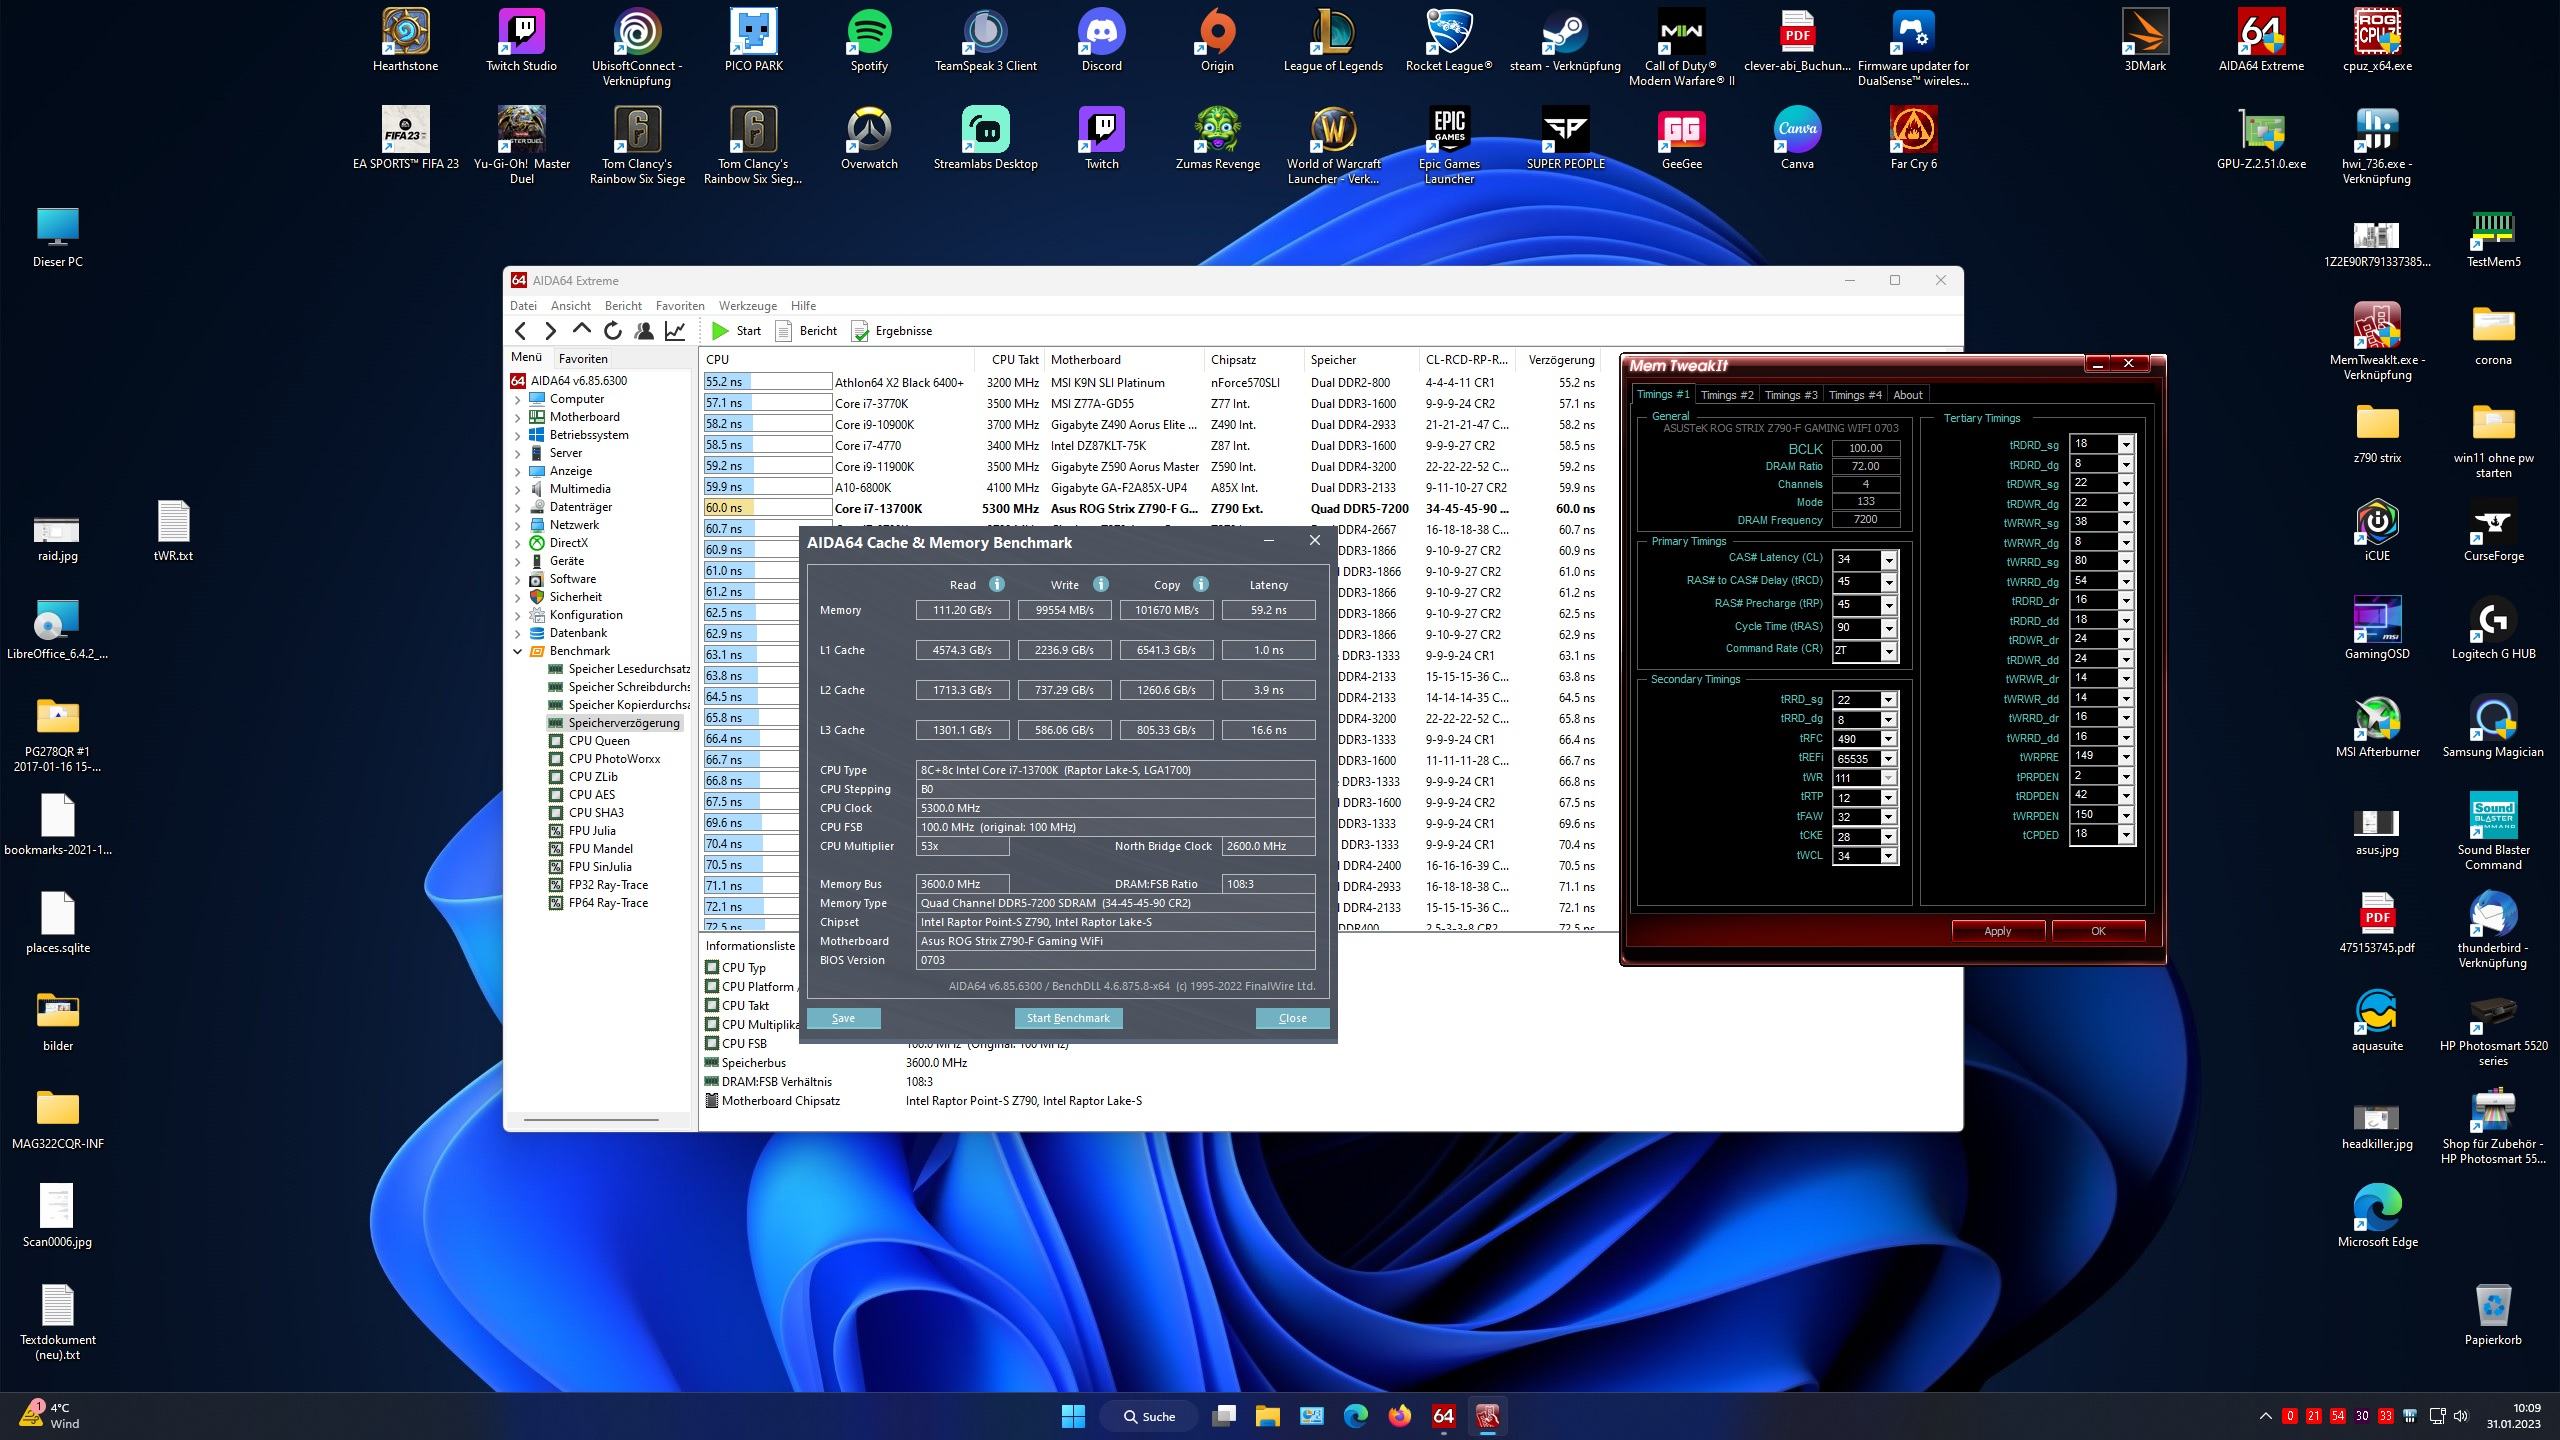Open GPU-Z.2.51.0.exe desktop icon
Screen dimensions: 2560x1440
[2261, 139]
